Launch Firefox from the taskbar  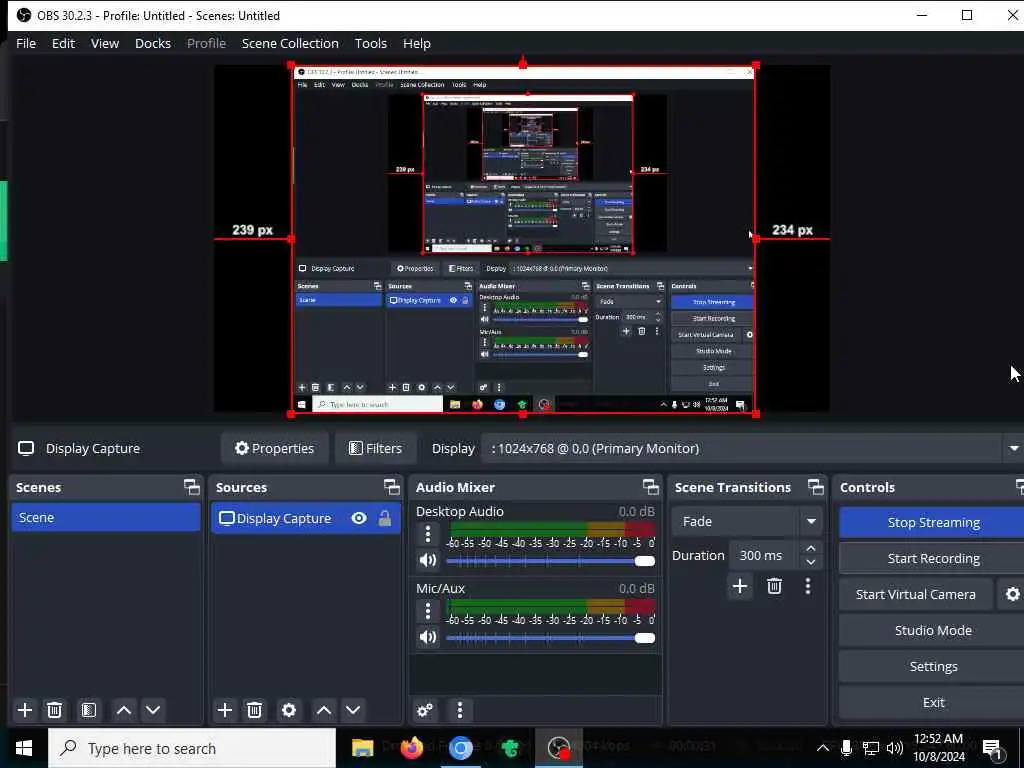411,748
